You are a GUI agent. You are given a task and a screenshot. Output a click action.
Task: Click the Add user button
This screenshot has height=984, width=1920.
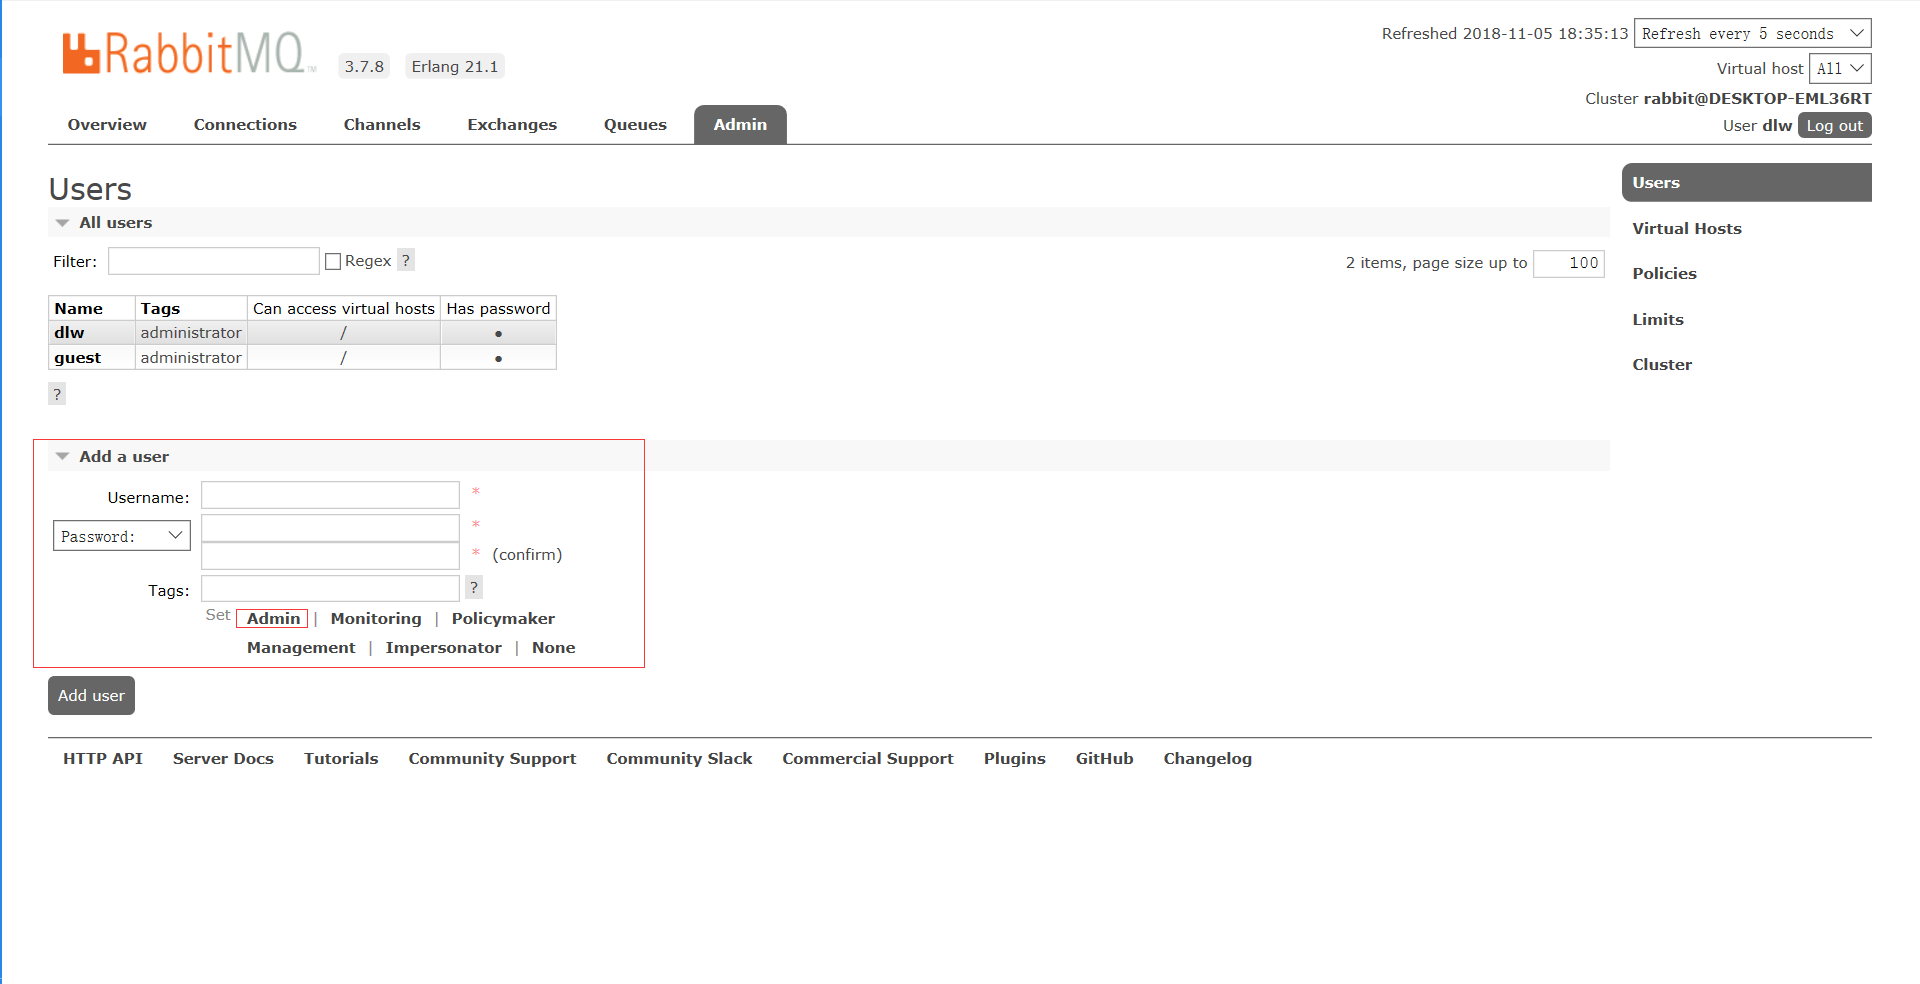pyautogui.click(x=91, y=695)
